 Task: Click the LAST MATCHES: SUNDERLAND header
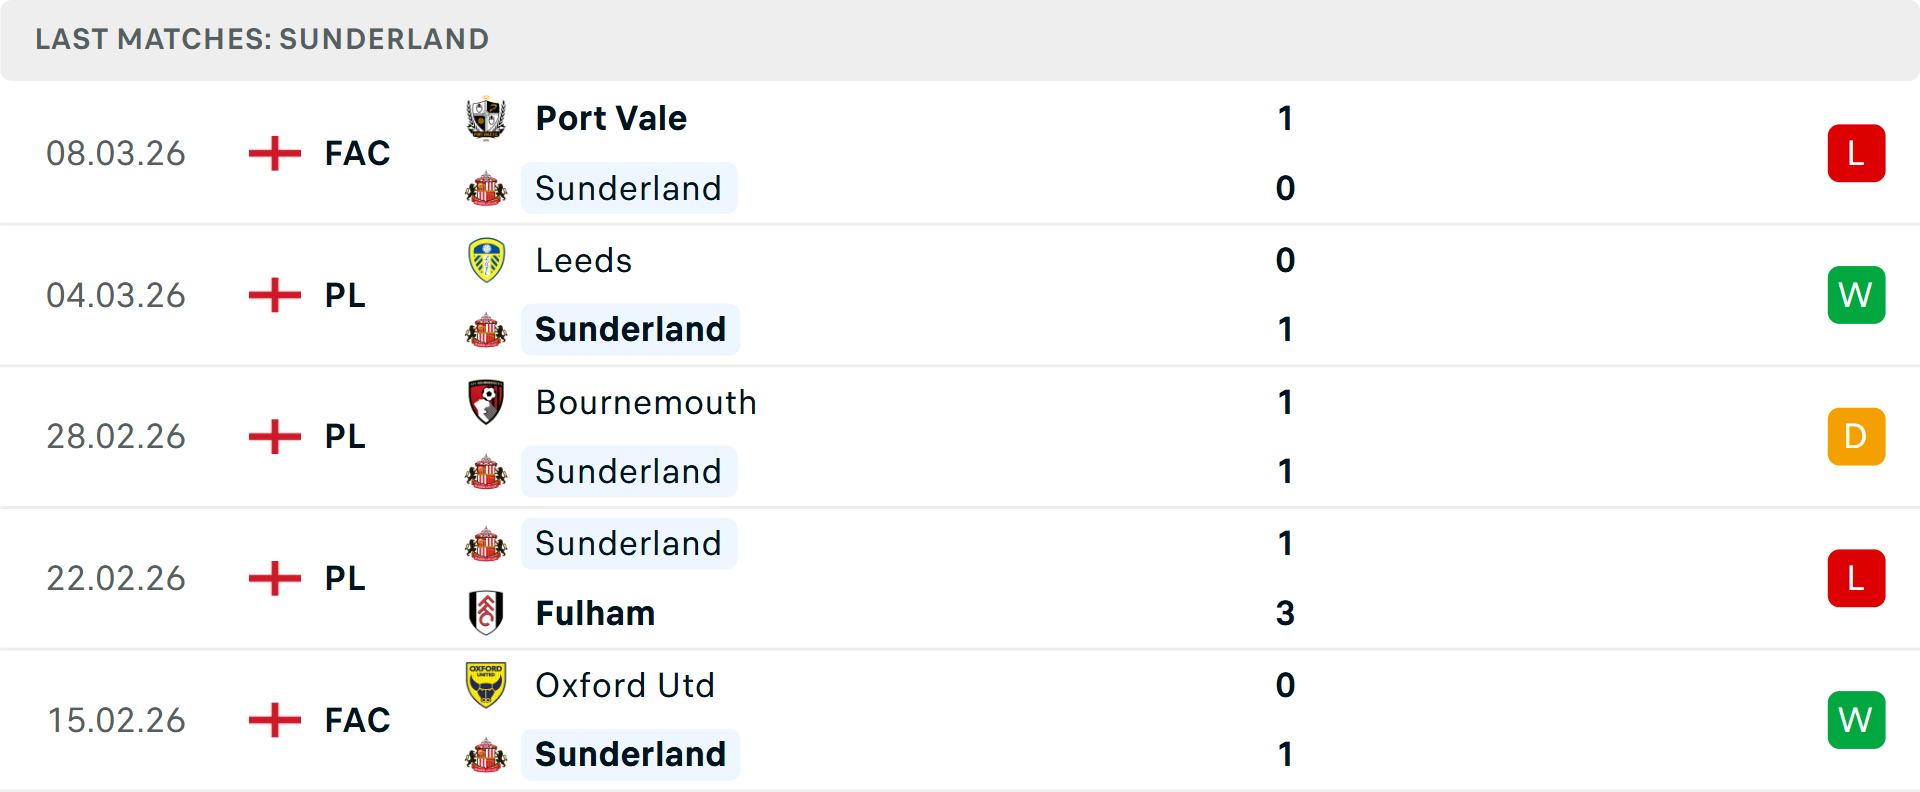(261, 39)
